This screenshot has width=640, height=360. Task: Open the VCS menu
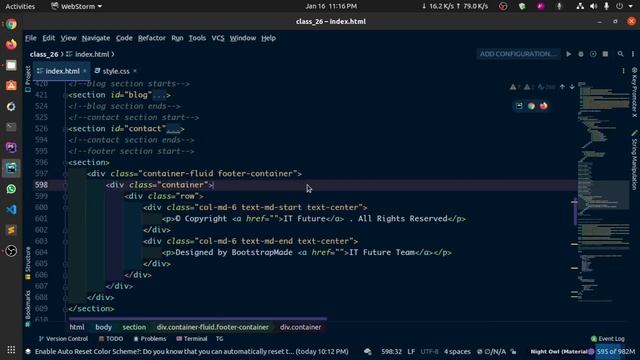coord(218,38)
